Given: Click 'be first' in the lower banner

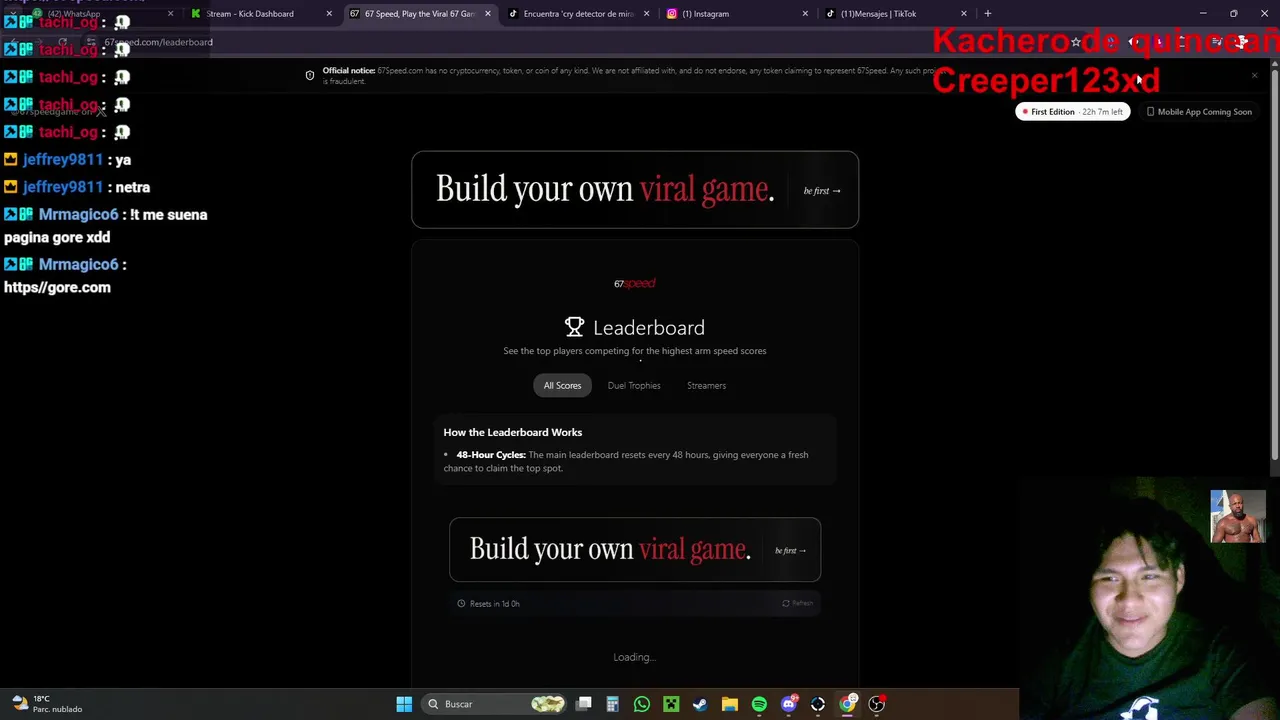Looking at the screenshot, I should (790, 551).
